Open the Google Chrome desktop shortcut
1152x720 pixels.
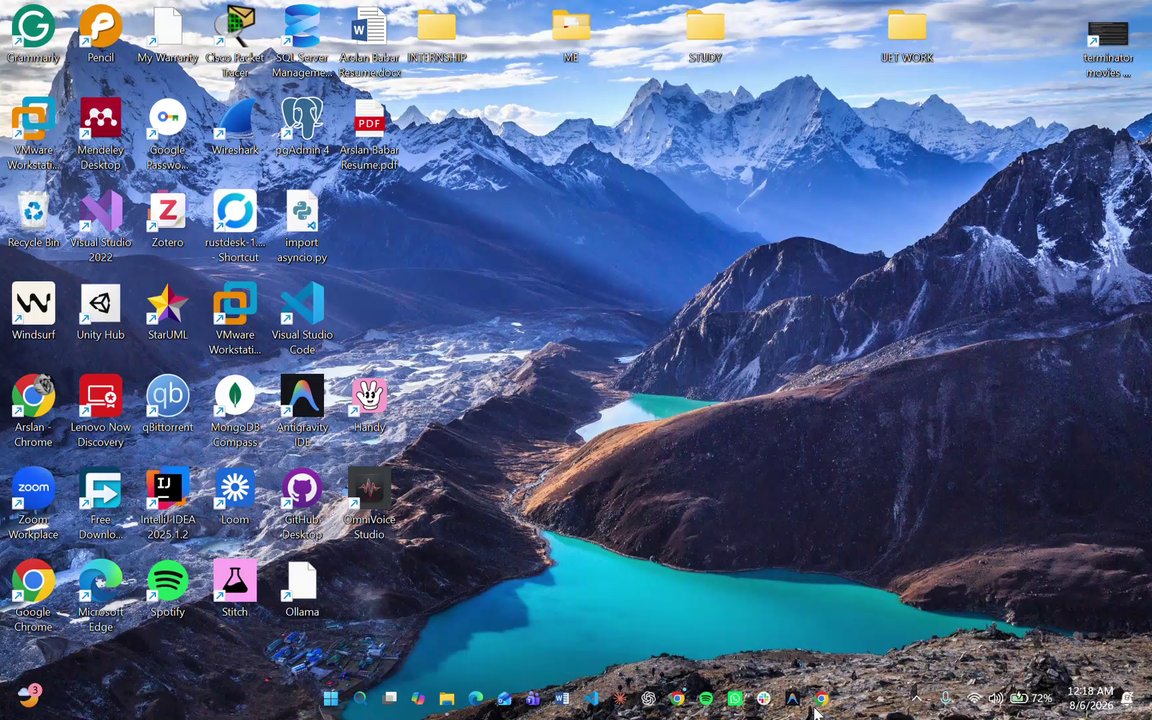click(x=33, y=580)
